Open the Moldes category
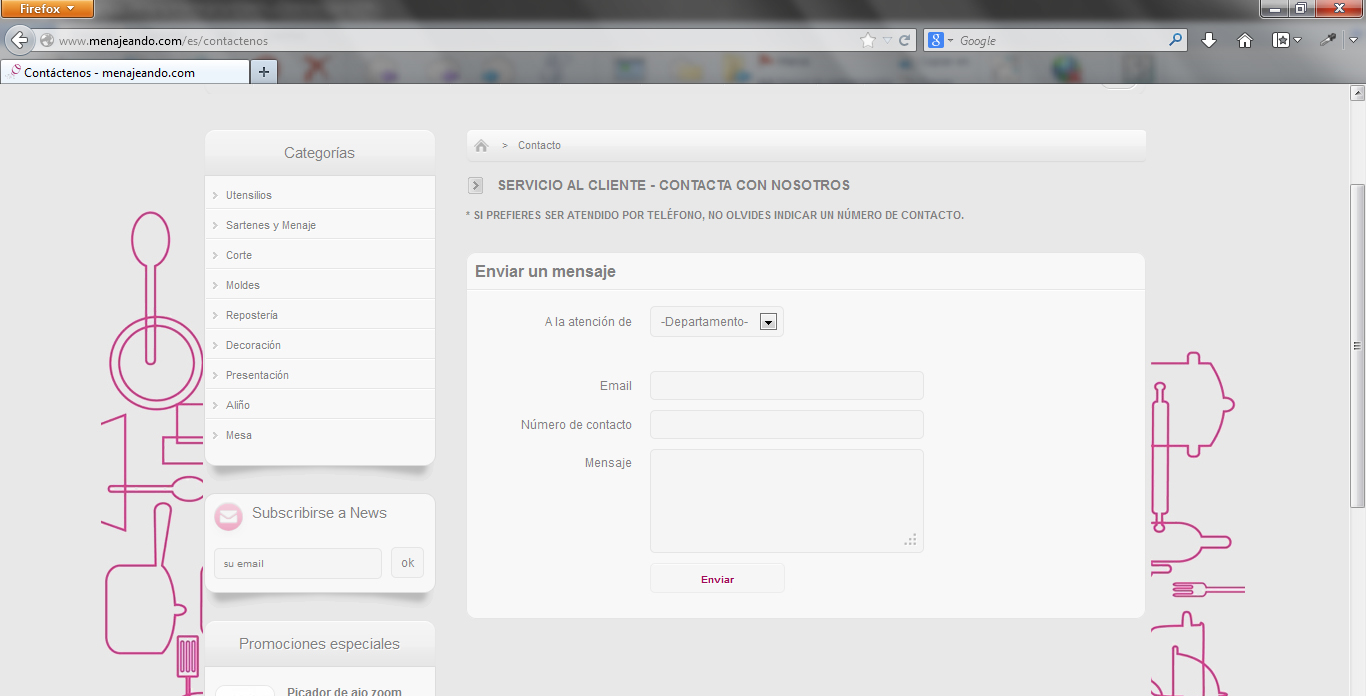 tap(243, 285)
